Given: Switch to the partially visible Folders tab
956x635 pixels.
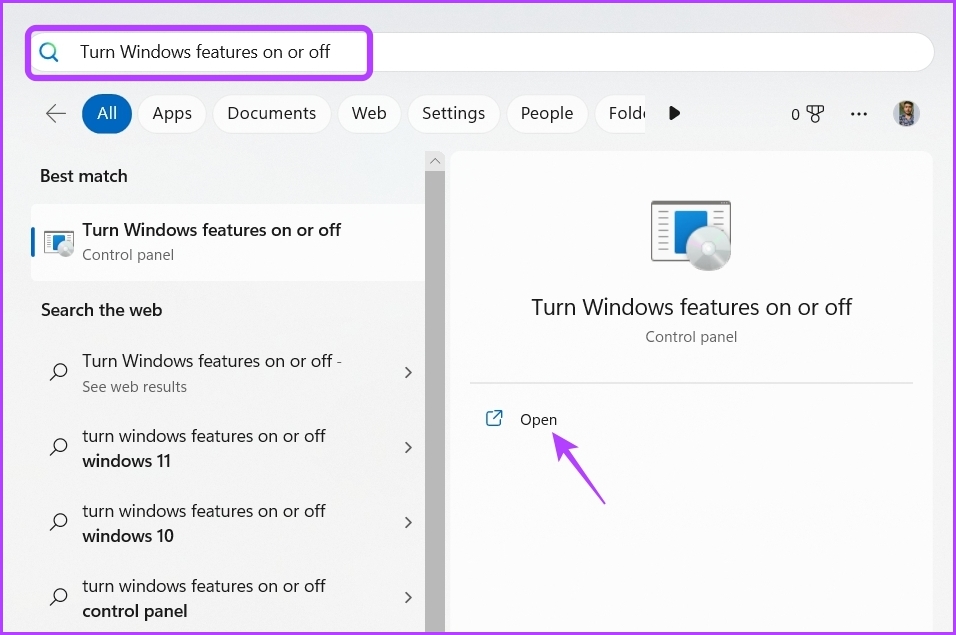Looking at the screenshot, I should (620, 113).
